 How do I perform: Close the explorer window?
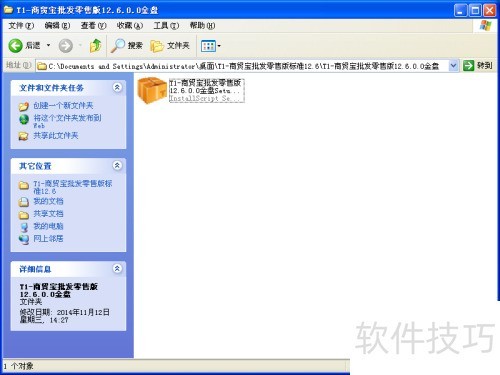tap(490, 10)
